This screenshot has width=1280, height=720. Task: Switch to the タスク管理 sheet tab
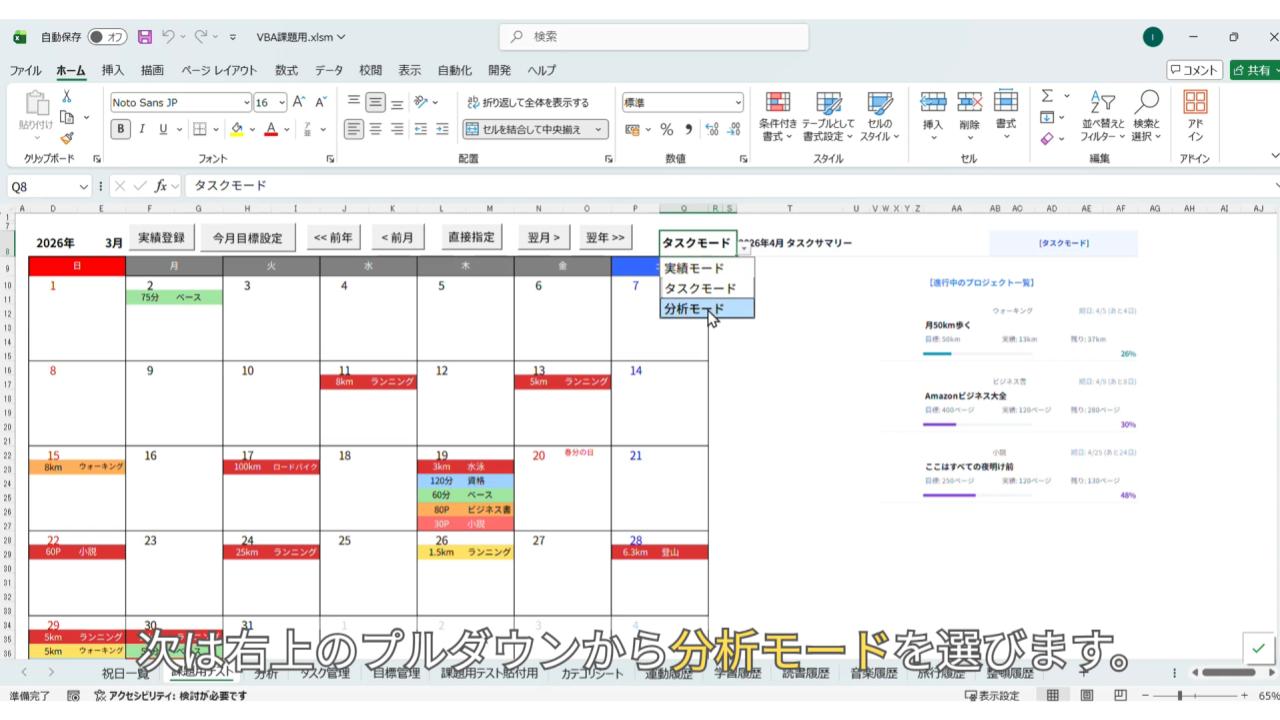pos(325,673)
